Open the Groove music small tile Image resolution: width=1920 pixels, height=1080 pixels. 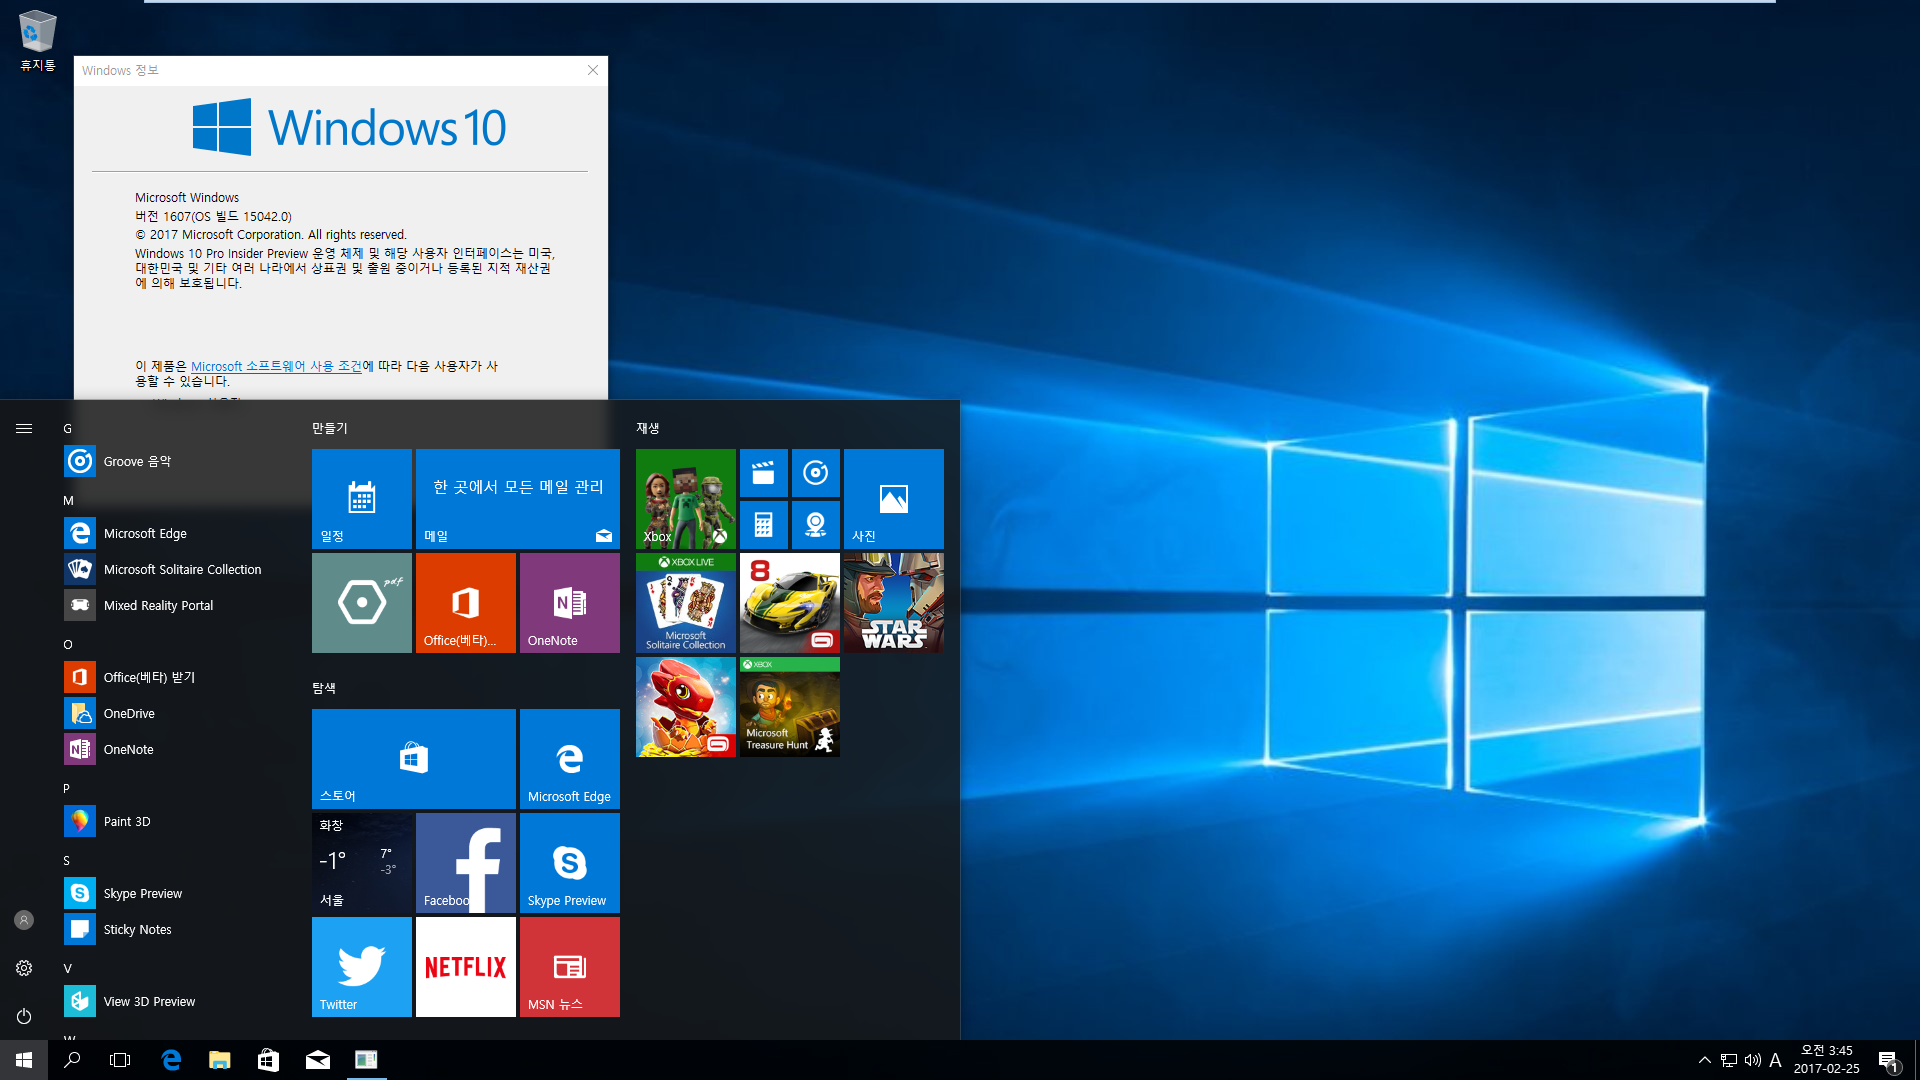[x=816, y=473]
